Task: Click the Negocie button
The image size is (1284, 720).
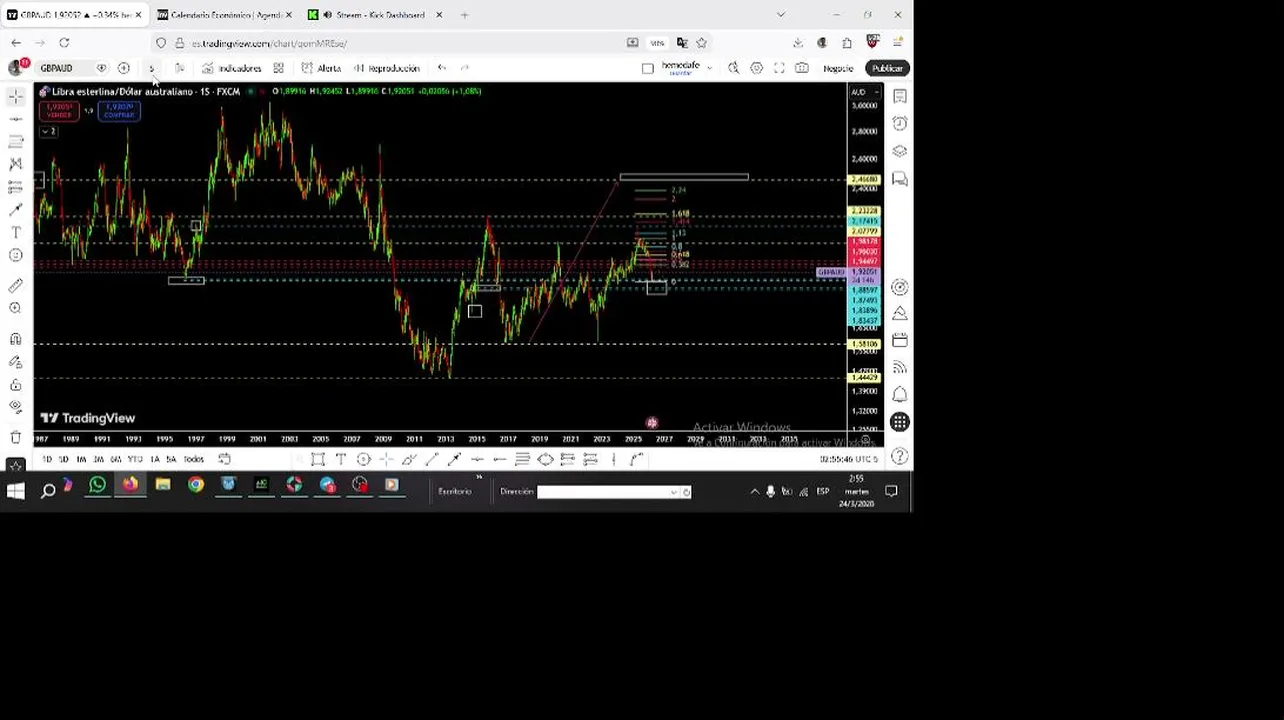Action: point(838,68)
